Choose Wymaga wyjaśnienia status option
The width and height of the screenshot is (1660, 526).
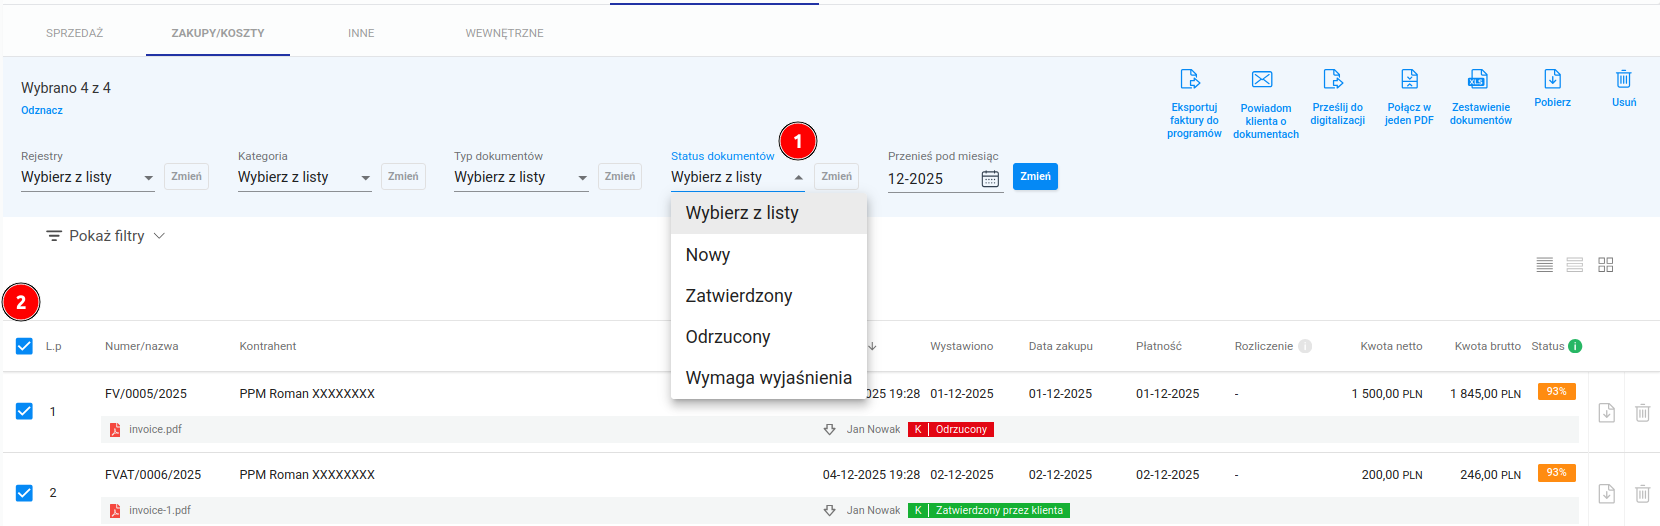coord(768,378)
